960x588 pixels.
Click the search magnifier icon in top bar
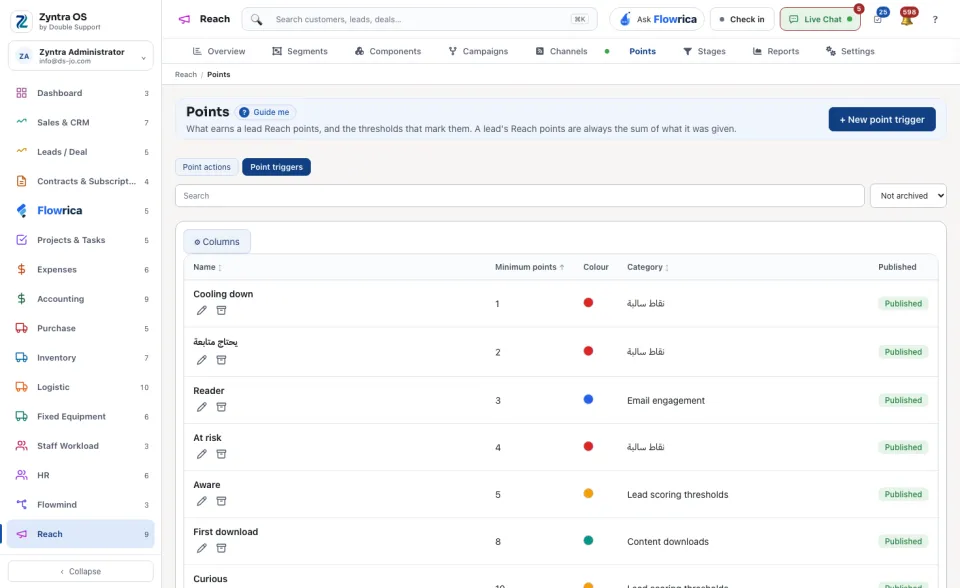click(257, 20)
